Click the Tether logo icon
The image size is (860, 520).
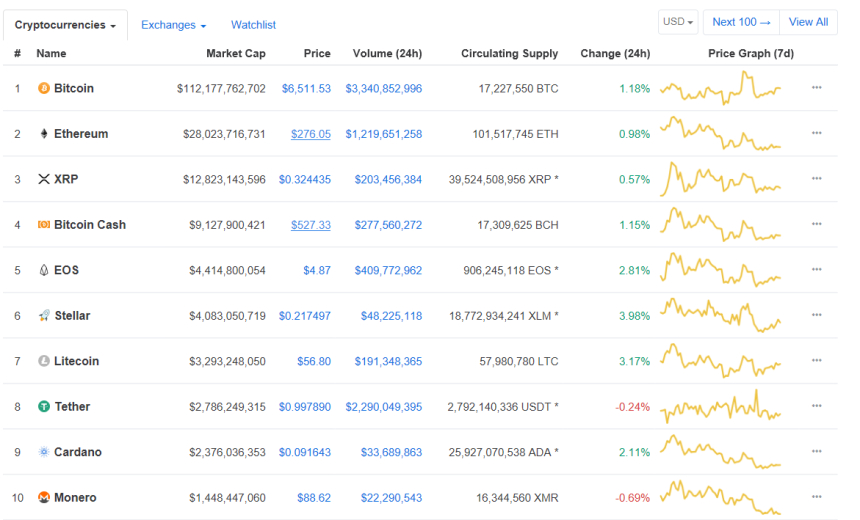(44, 406)
